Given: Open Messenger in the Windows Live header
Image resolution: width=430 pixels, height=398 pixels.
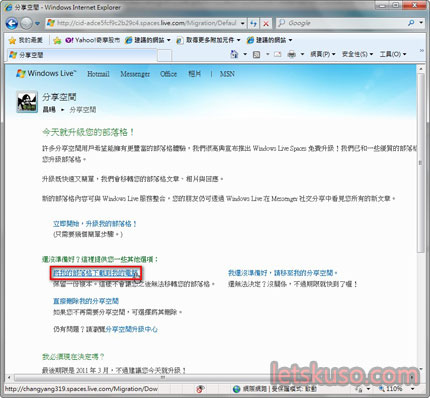Looking at the screenshot, I should 135,74.
